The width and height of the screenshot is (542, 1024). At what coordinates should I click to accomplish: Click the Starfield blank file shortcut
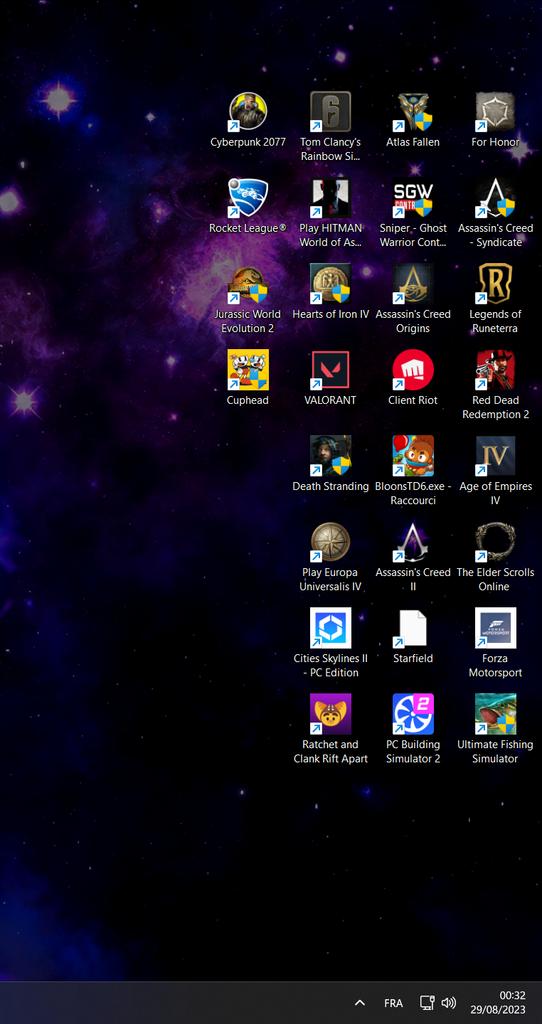tap(413, 628)
